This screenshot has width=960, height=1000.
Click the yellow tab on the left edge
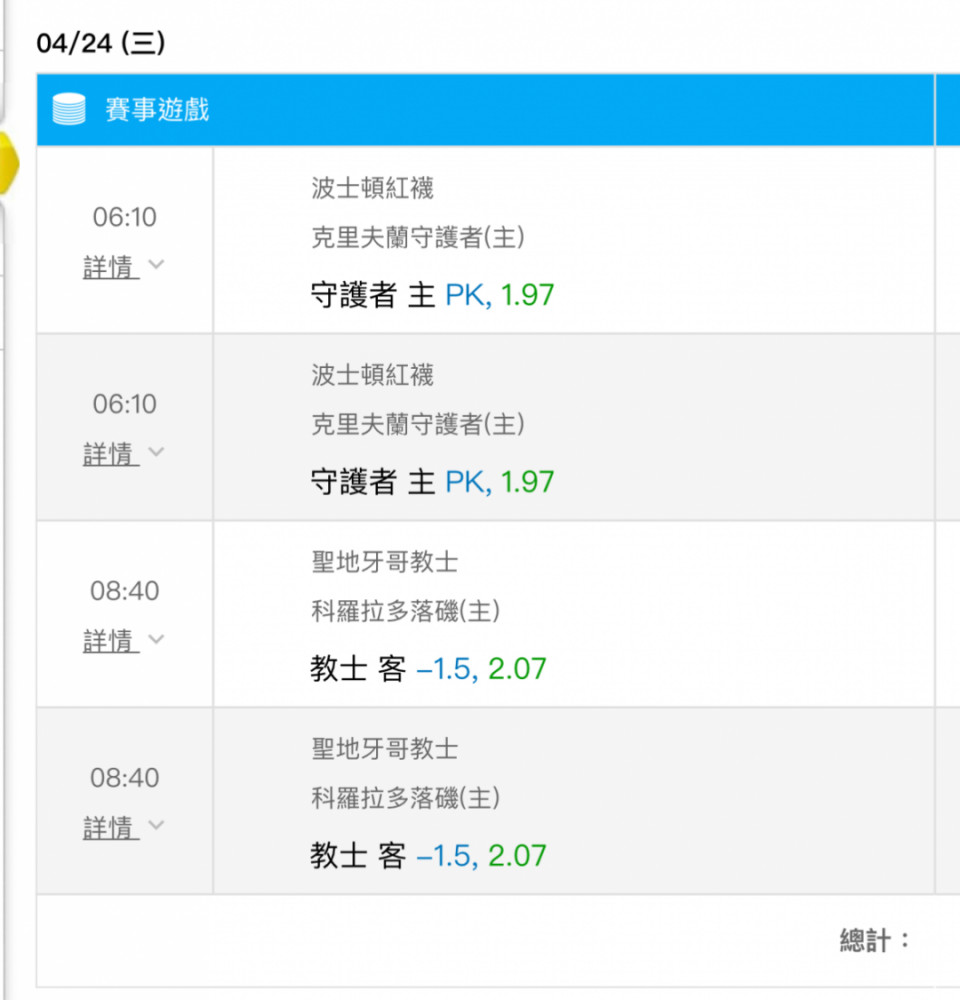8,163
